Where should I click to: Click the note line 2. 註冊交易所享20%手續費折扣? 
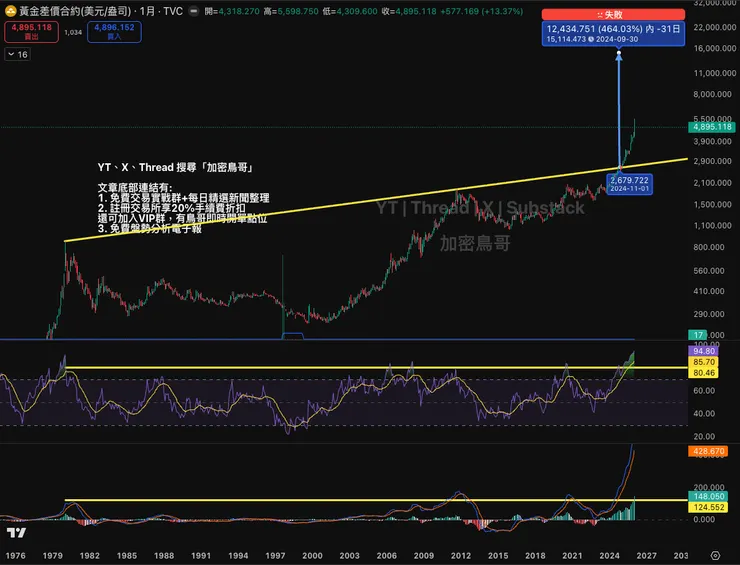click(x=172, y=208)
